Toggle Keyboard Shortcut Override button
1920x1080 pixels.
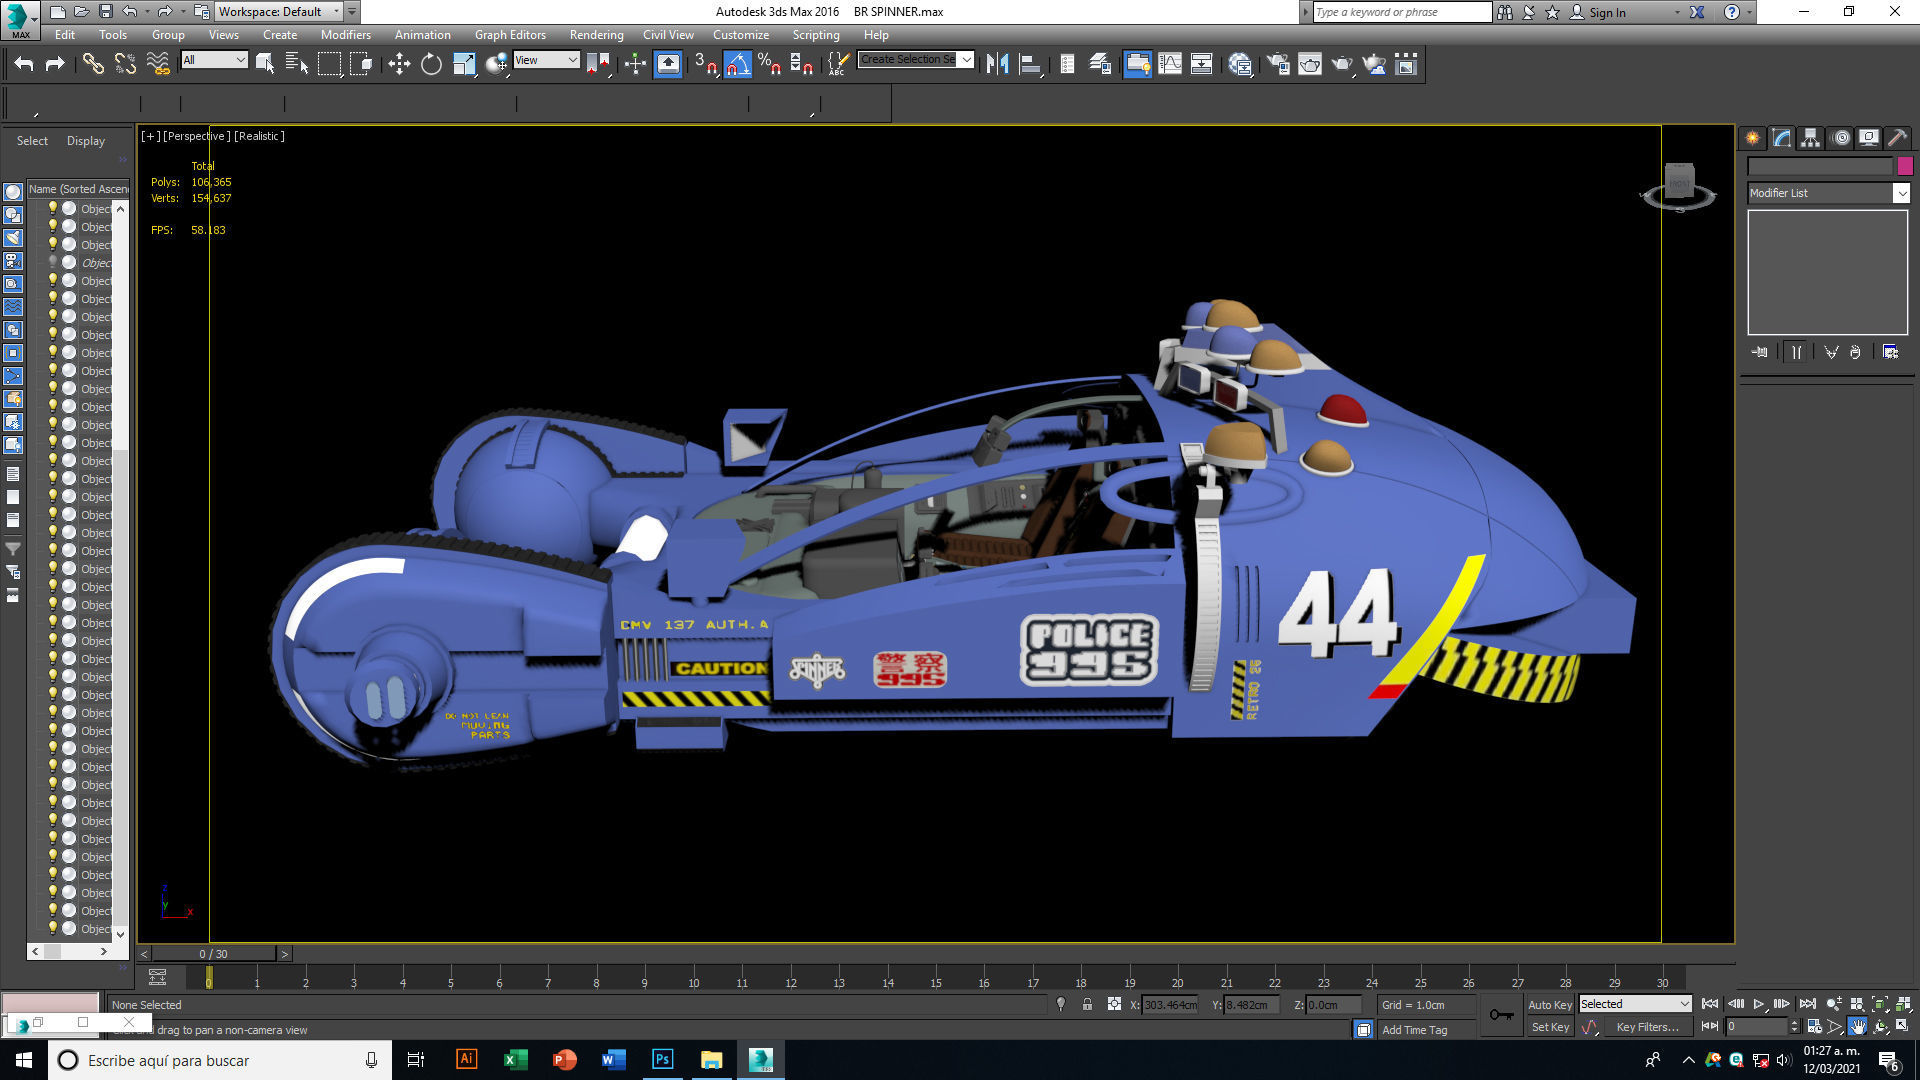click(x=668, y=64)
